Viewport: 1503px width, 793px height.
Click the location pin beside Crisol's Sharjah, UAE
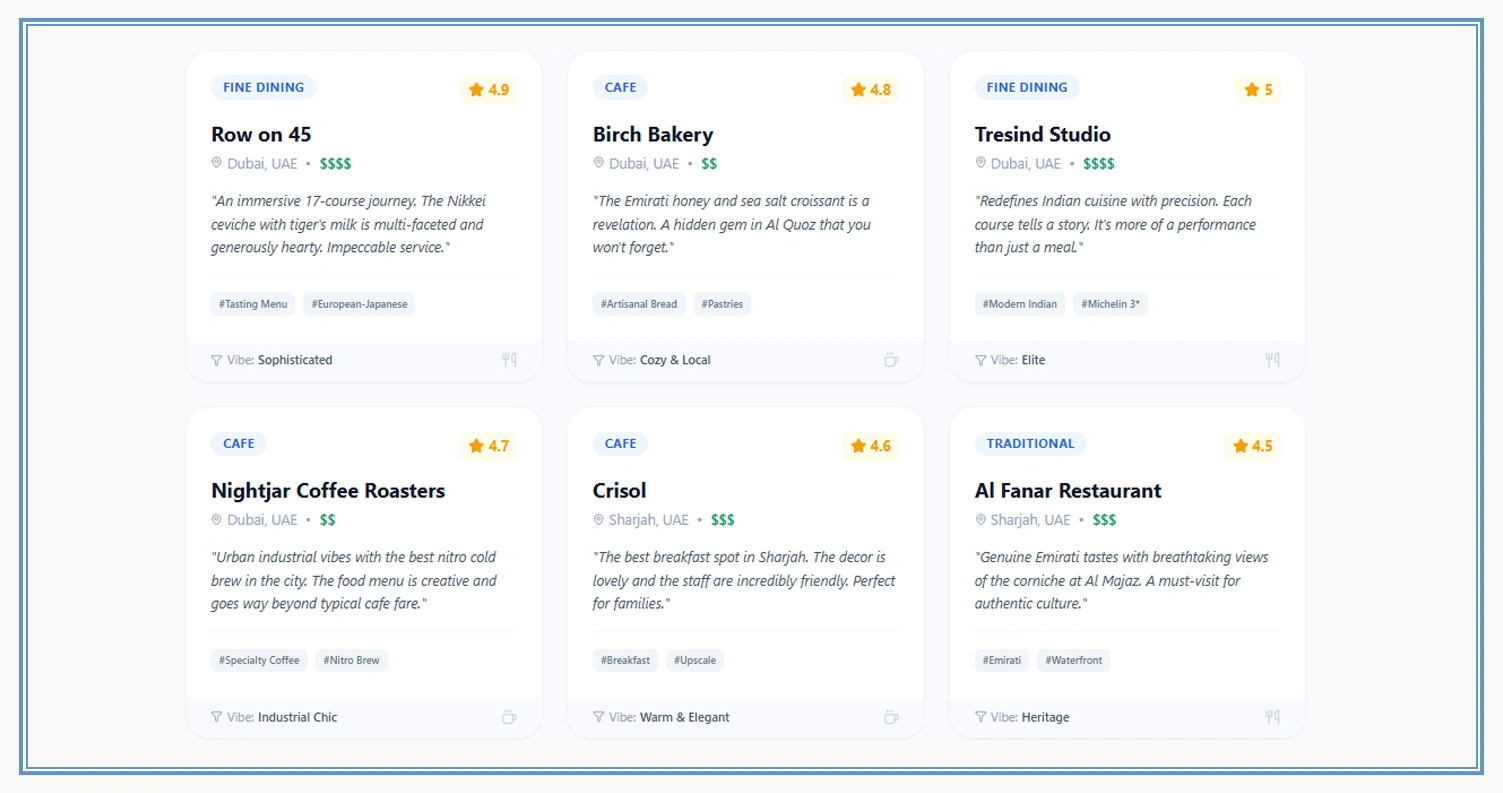point(598,519)
